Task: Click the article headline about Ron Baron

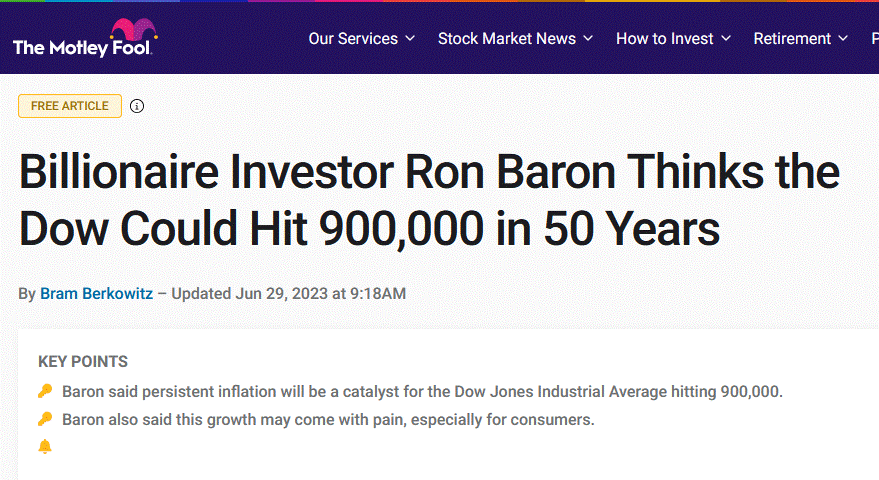Action: 428,201
